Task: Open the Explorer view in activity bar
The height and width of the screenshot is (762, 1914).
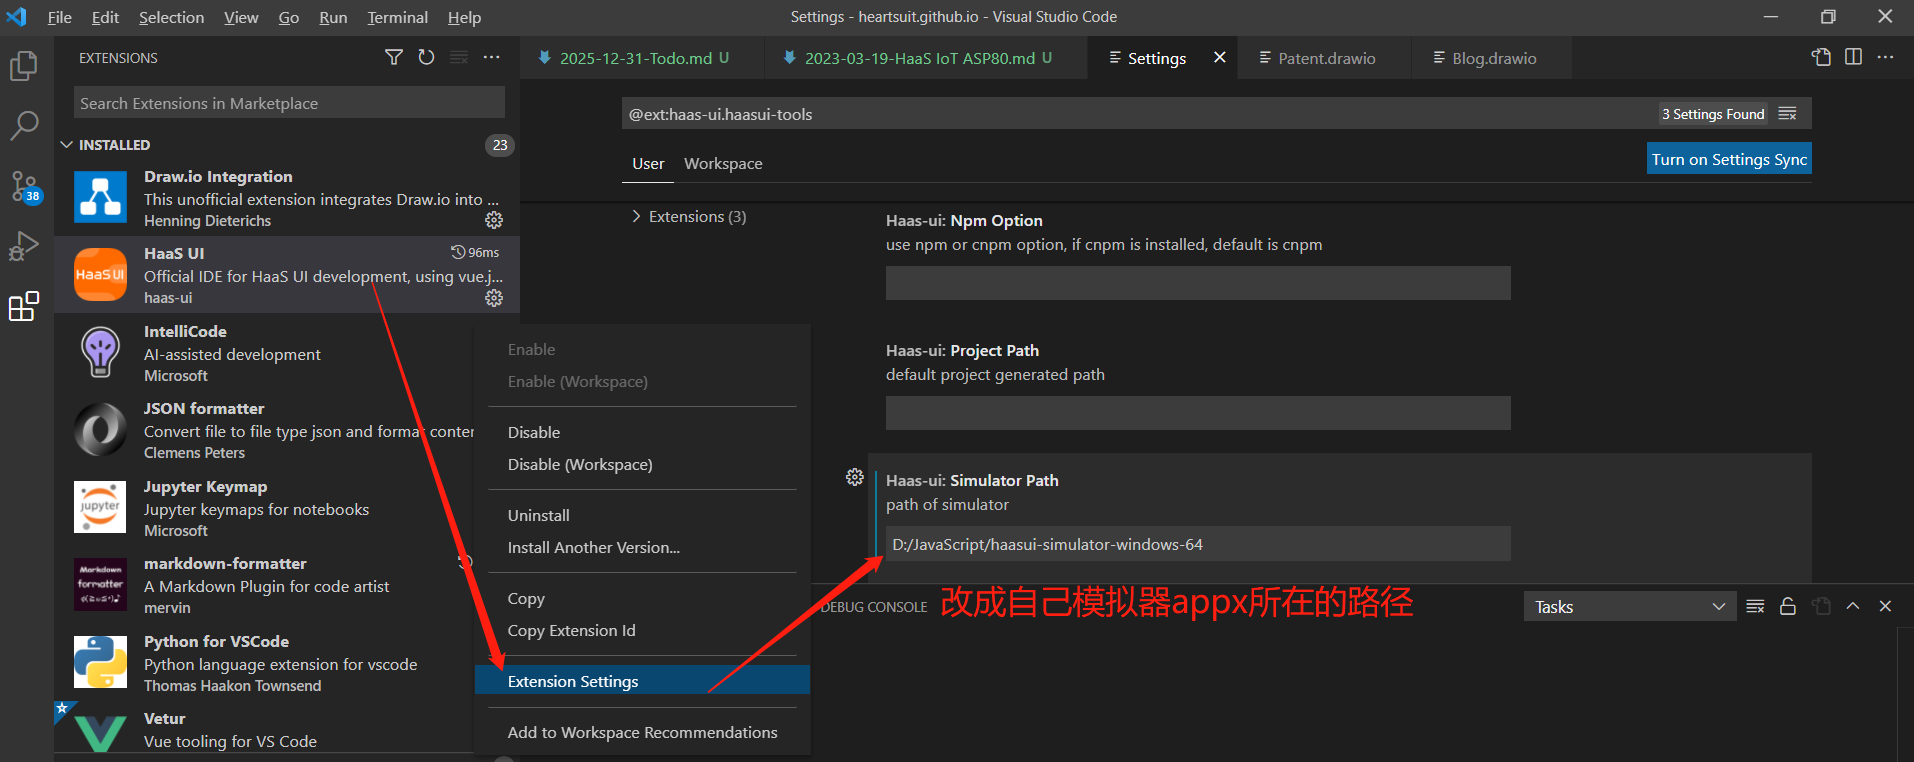Action: (23, 66)
